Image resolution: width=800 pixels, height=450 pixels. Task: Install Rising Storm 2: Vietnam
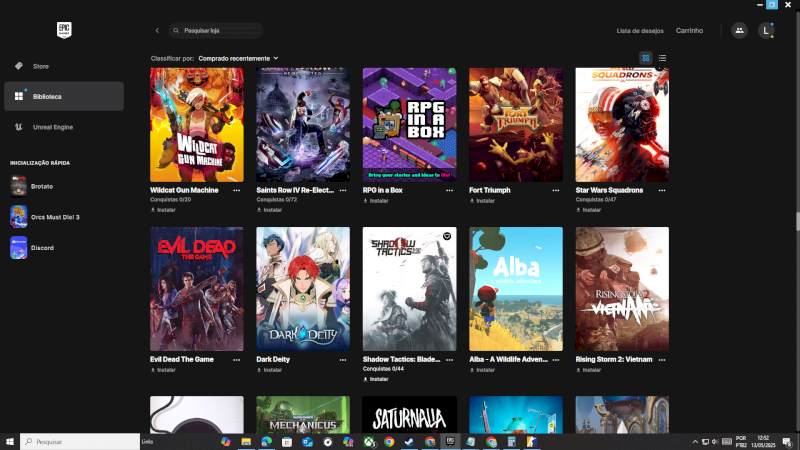589,370
